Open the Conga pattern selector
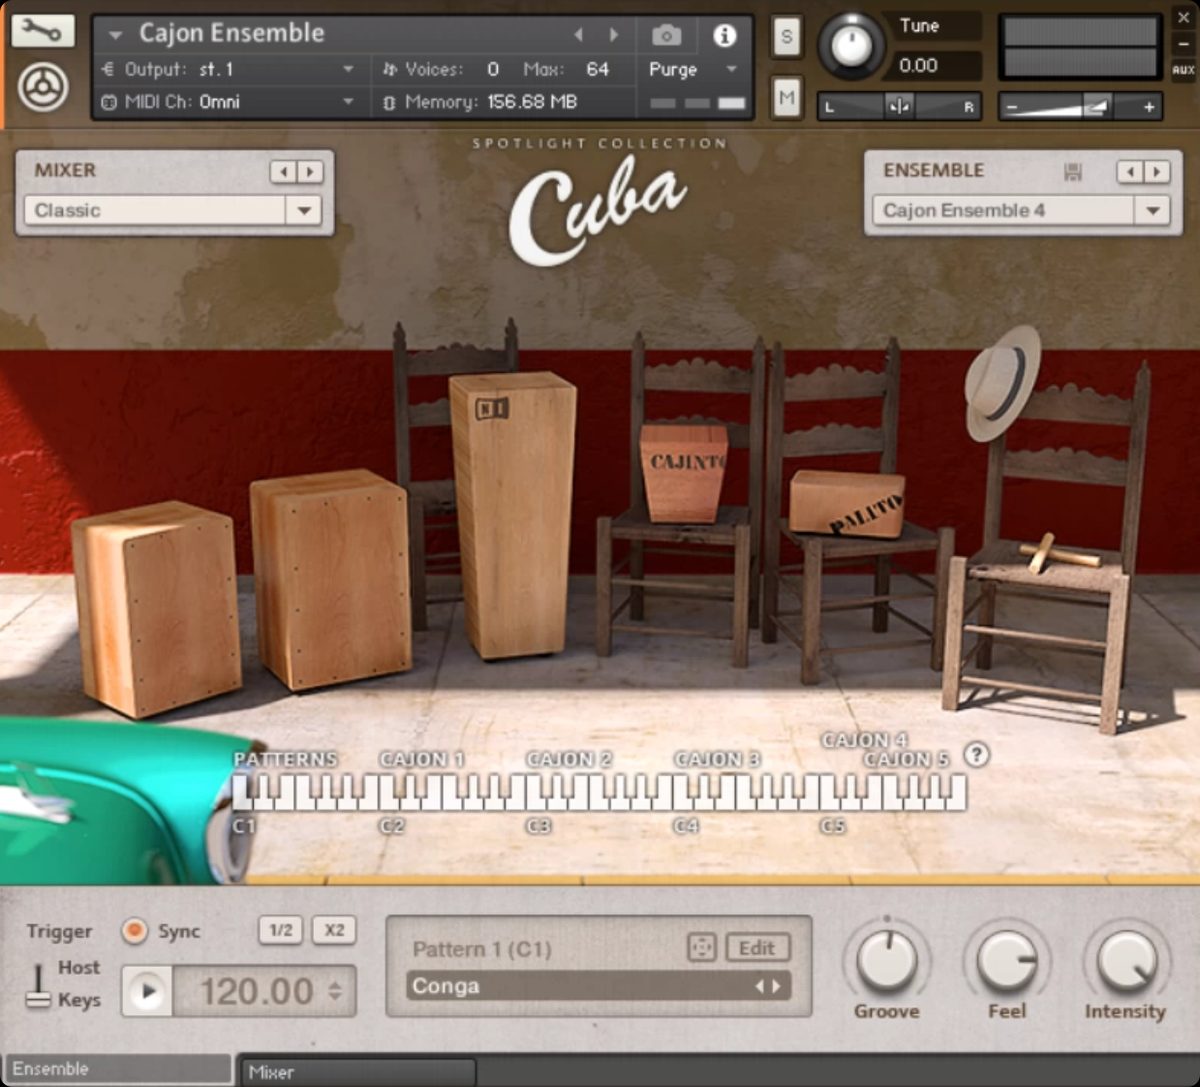This screenshot has width=1200, height=1087. 599,986
